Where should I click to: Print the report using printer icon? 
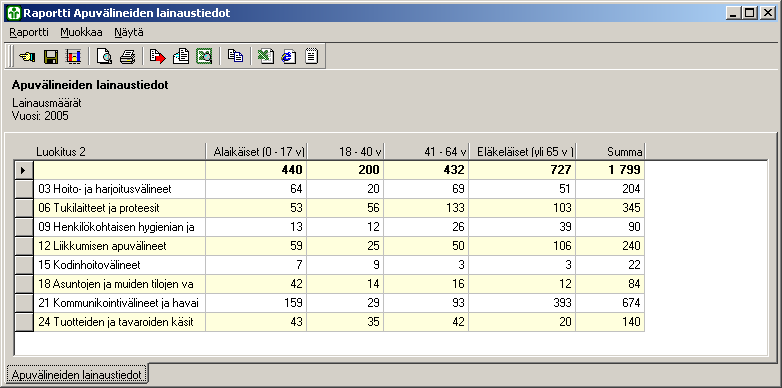pyautogui.click(x=128, y=56)
